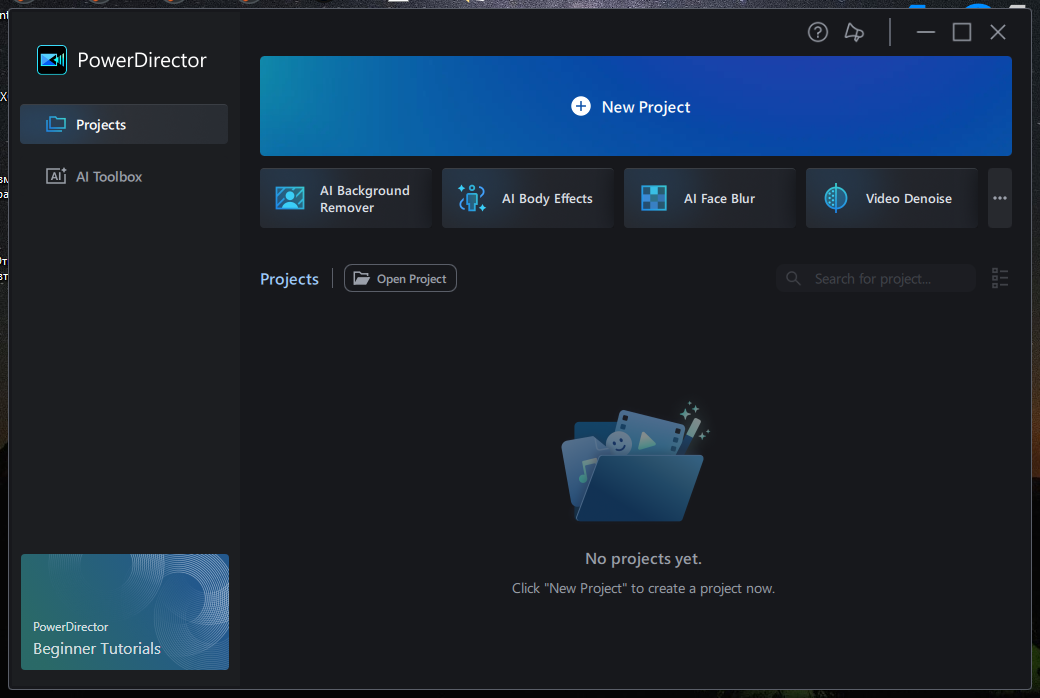The width and height of the screenshot is (1040, 698).
Task: Minimize the PowerDirector window
Action: click(926, 33)
